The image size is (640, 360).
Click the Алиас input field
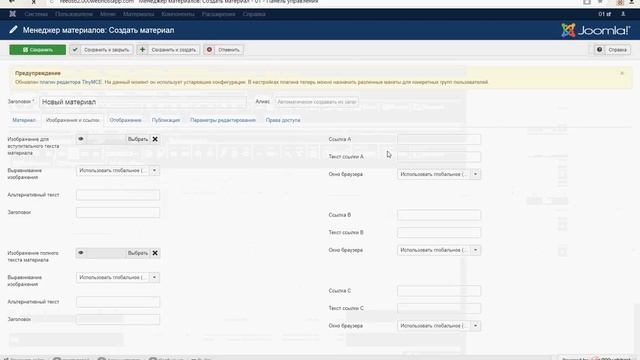pyautogui.click(x=316, y=102)
